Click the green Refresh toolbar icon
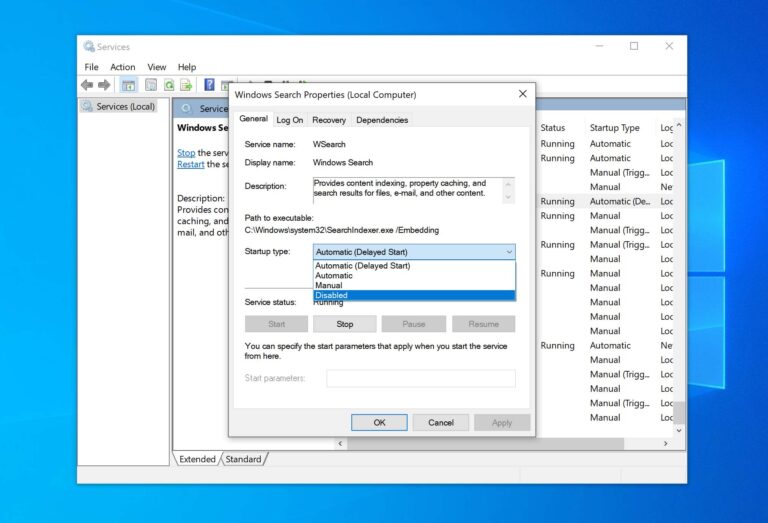 coord(169,85)
